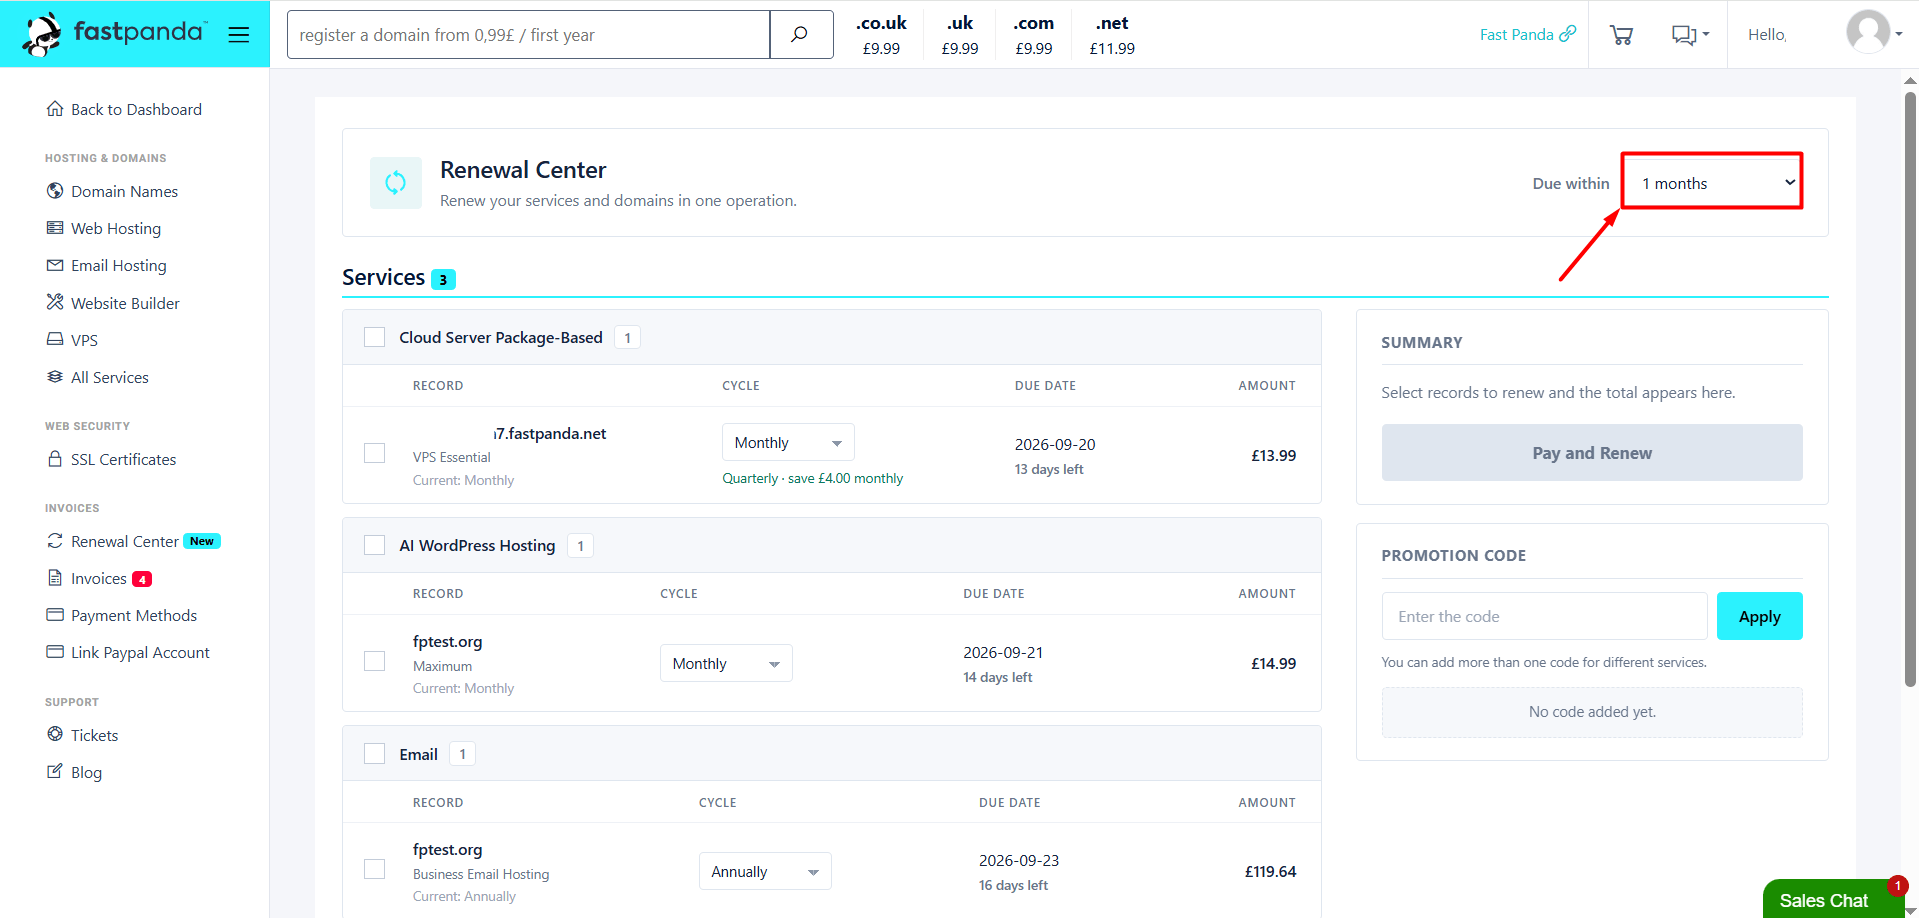1919x918 pixels.
Task: Click the Invoices document icon
Action: (x=55, y=578)
